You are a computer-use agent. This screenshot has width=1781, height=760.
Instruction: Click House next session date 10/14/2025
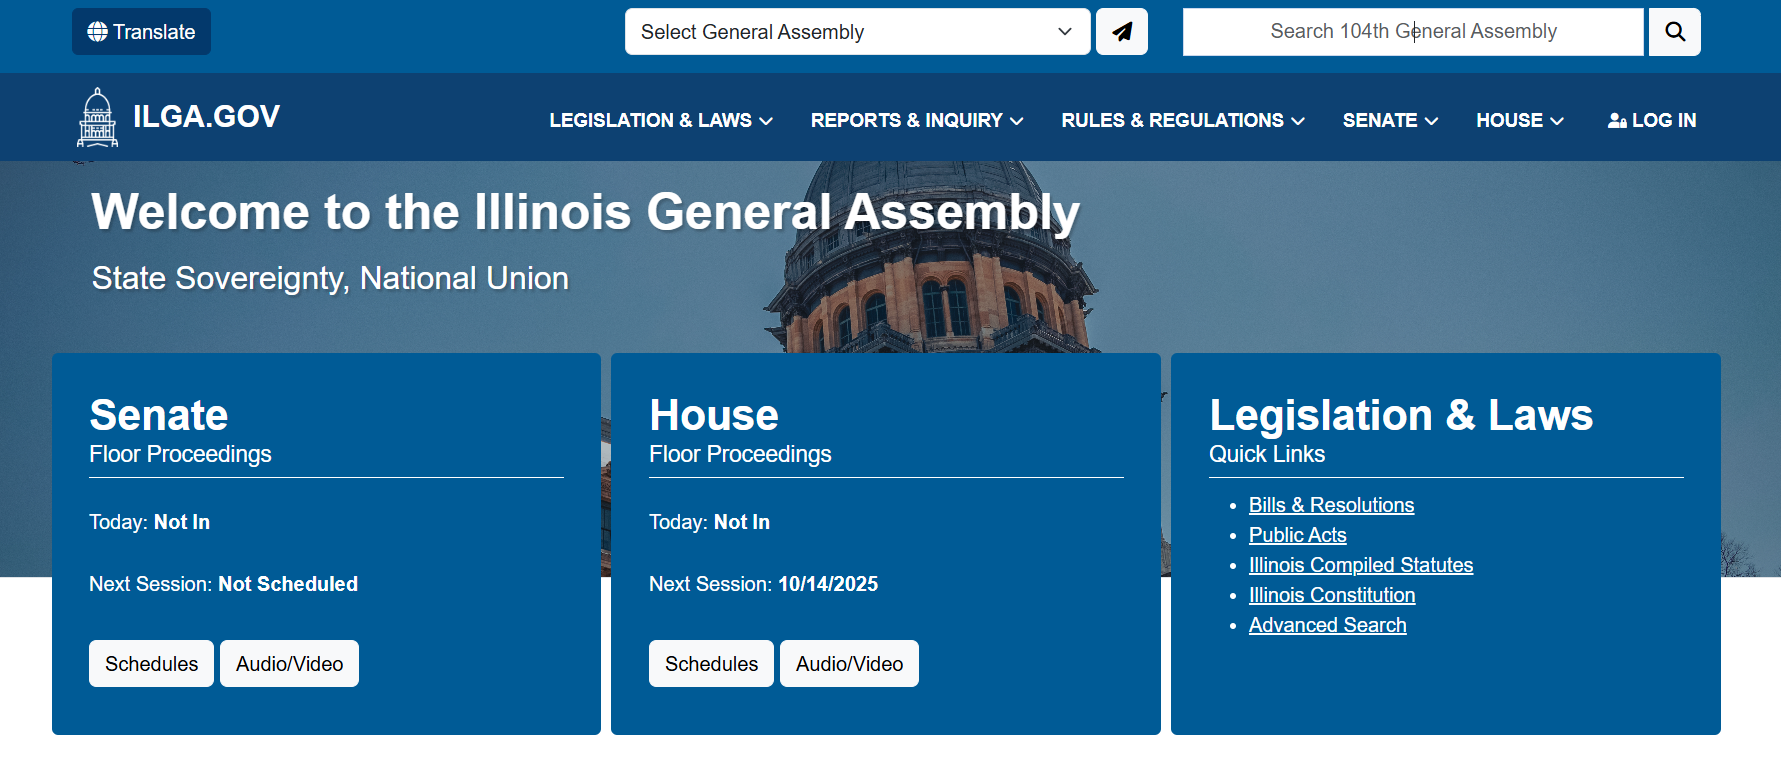click(828, 584)
